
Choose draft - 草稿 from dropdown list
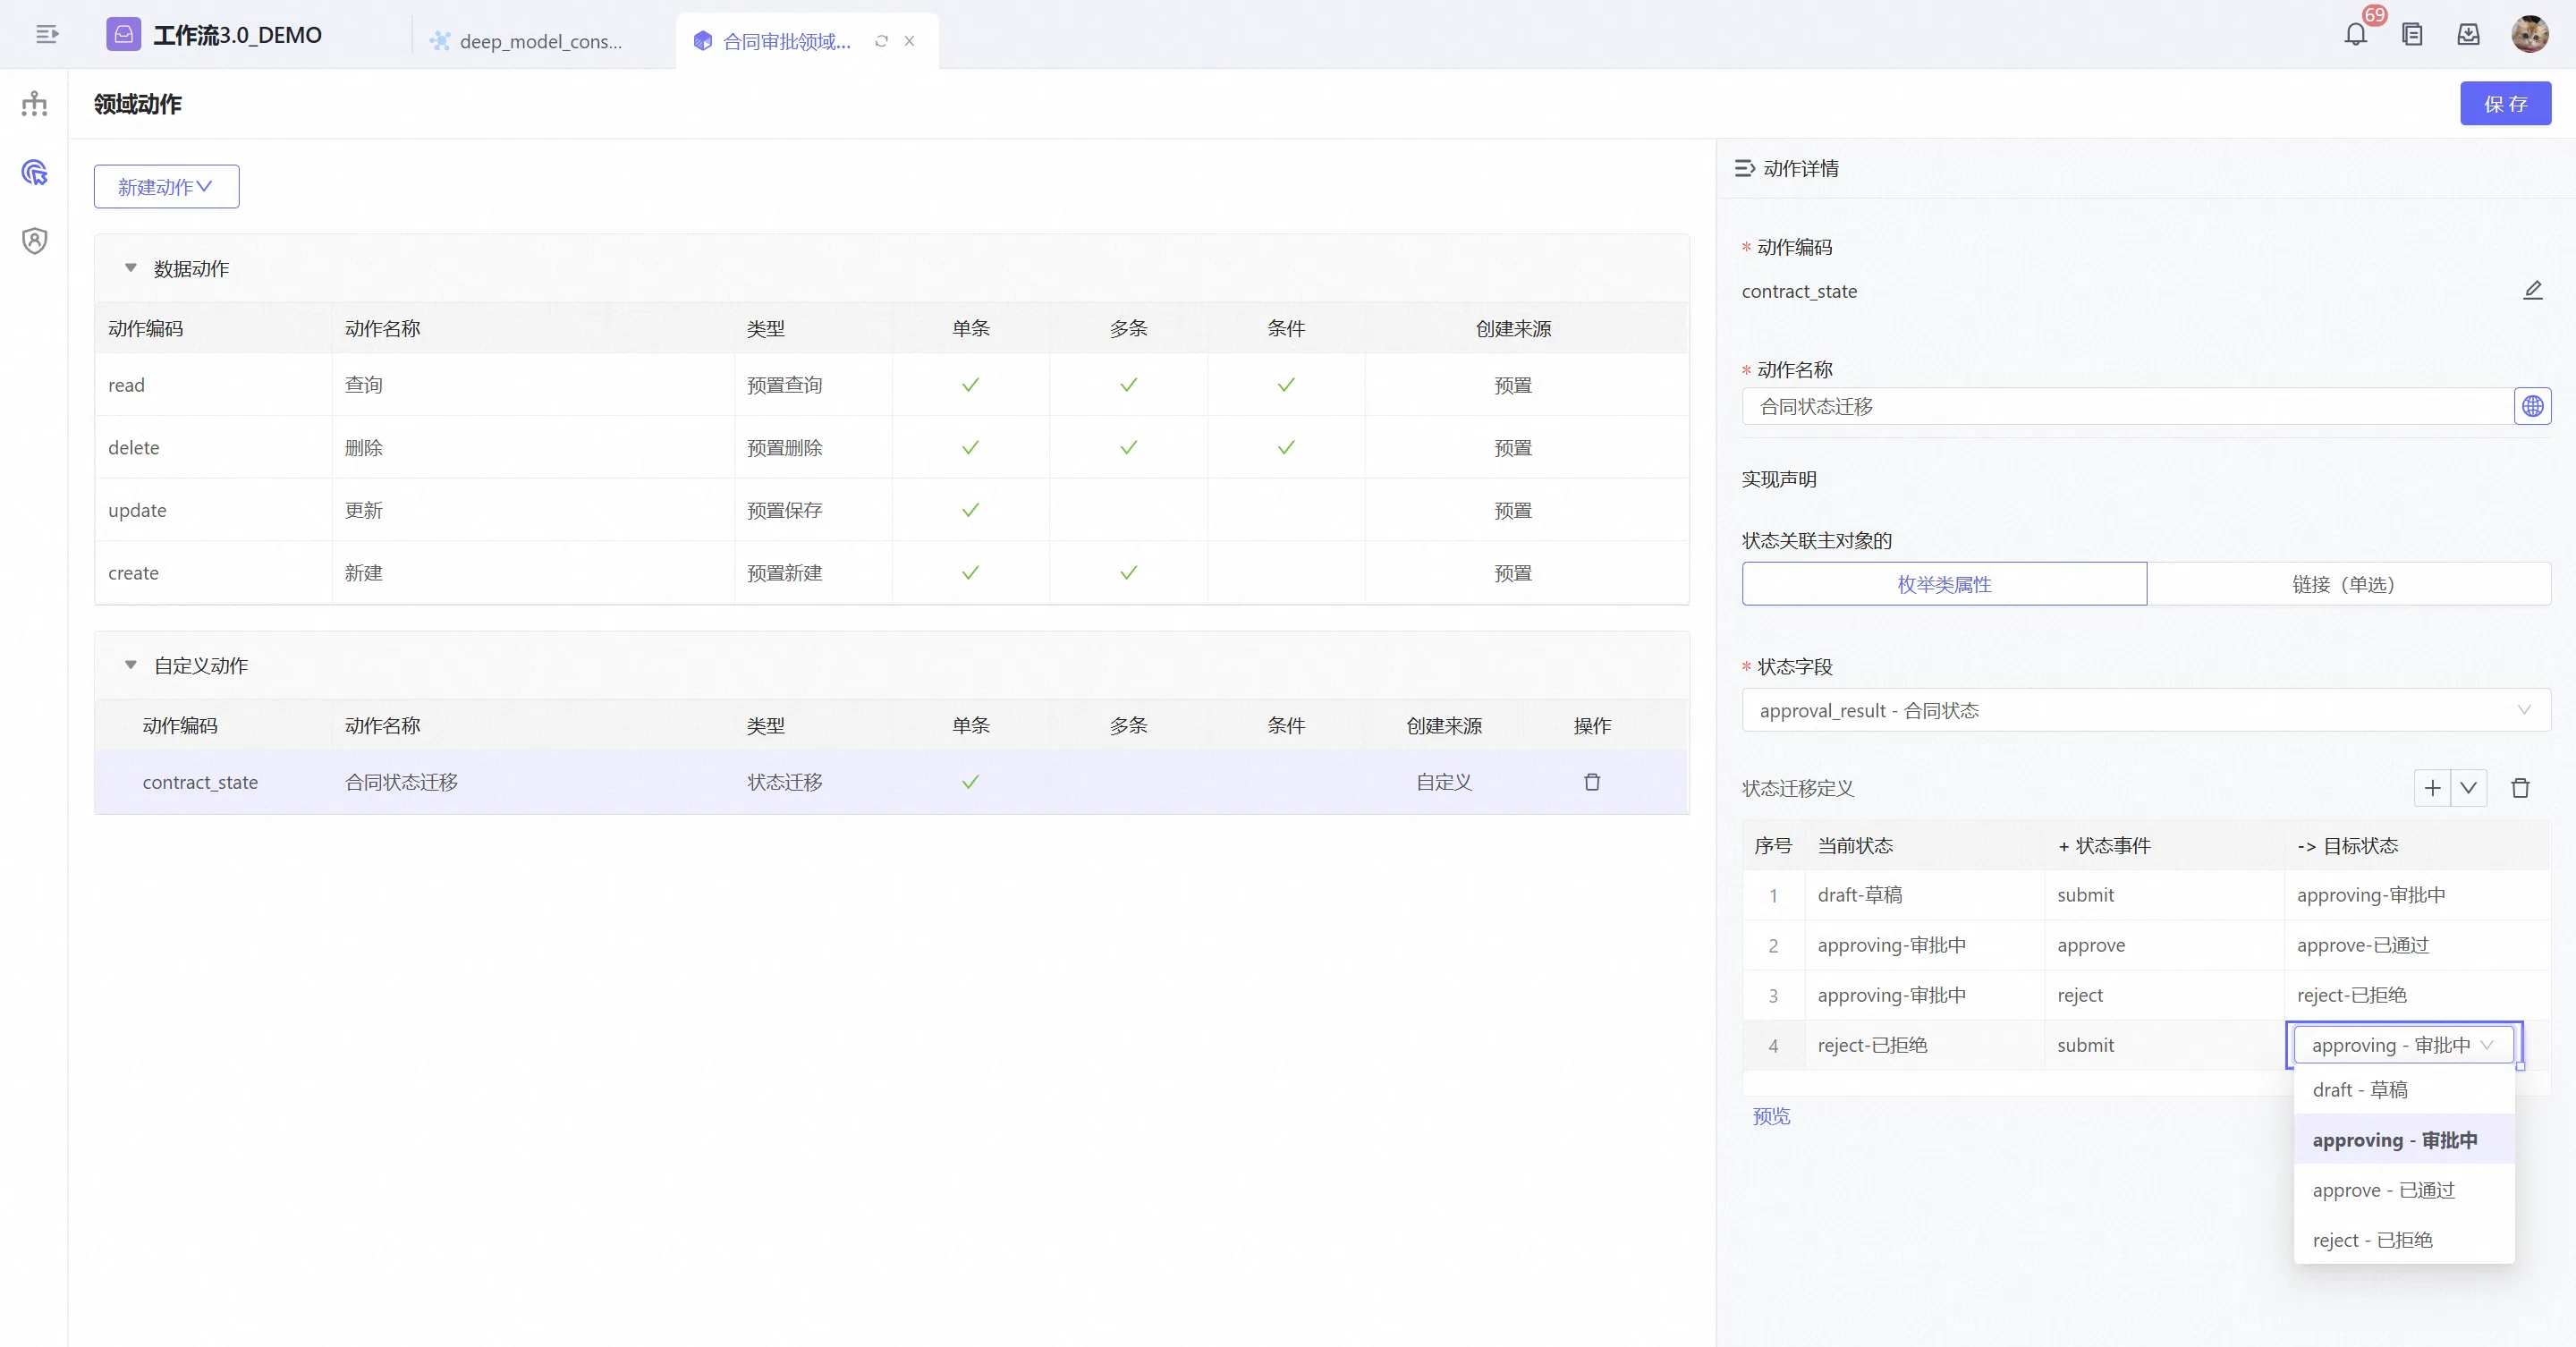click(2404, 1089)
